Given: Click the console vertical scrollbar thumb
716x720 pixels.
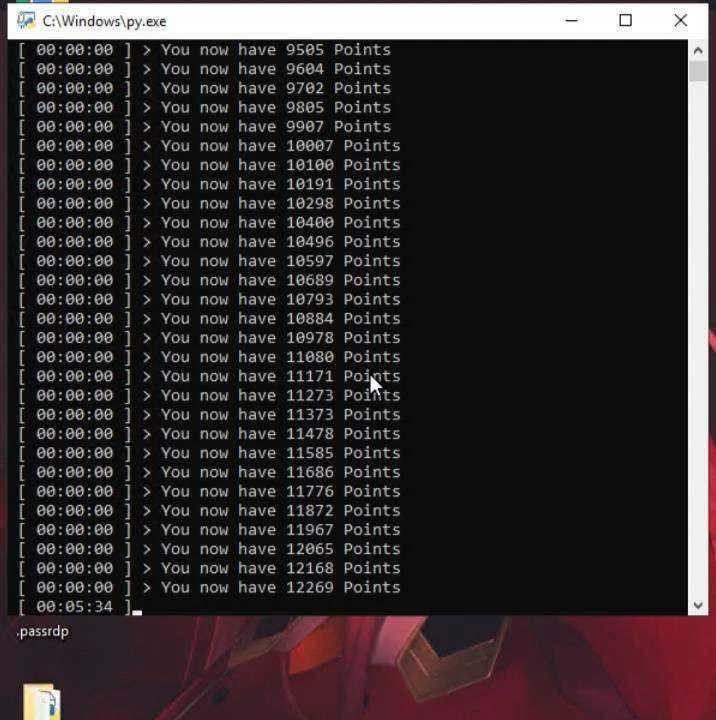Looking at the screenshot, I should 698,71.
